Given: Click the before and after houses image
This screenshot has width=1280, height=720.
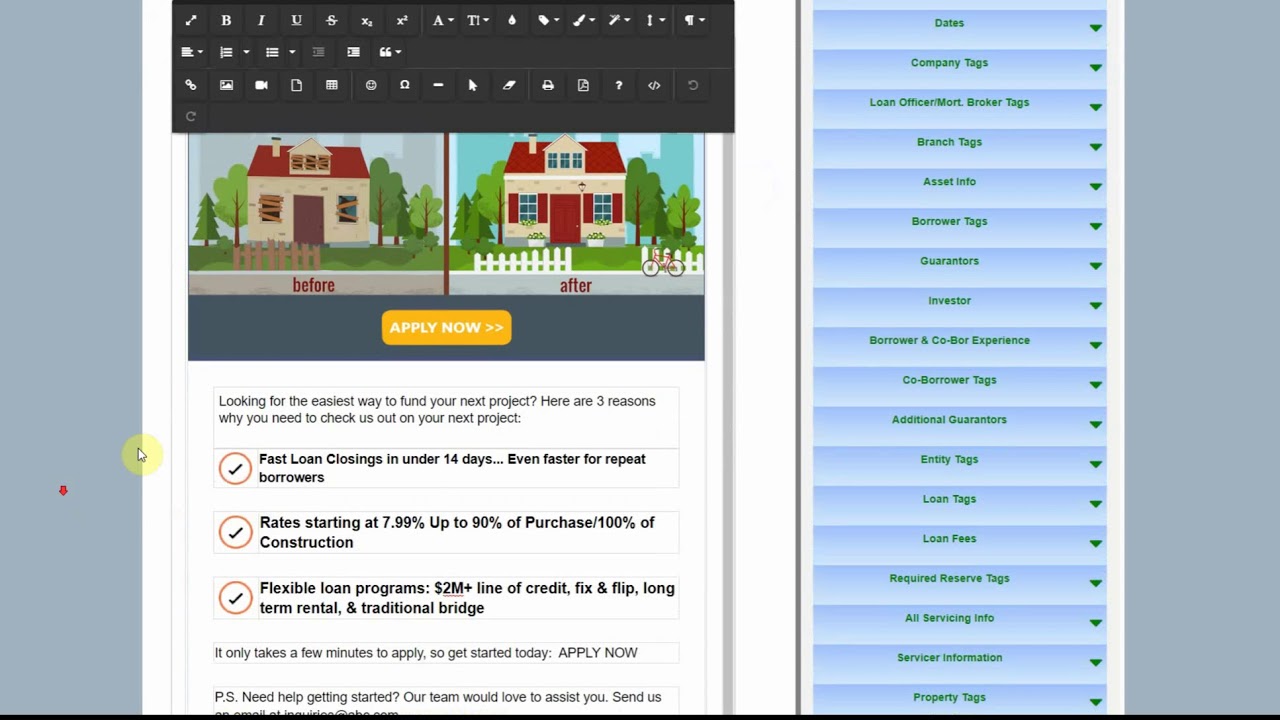Looking at the screenshot, I should 446,214.
